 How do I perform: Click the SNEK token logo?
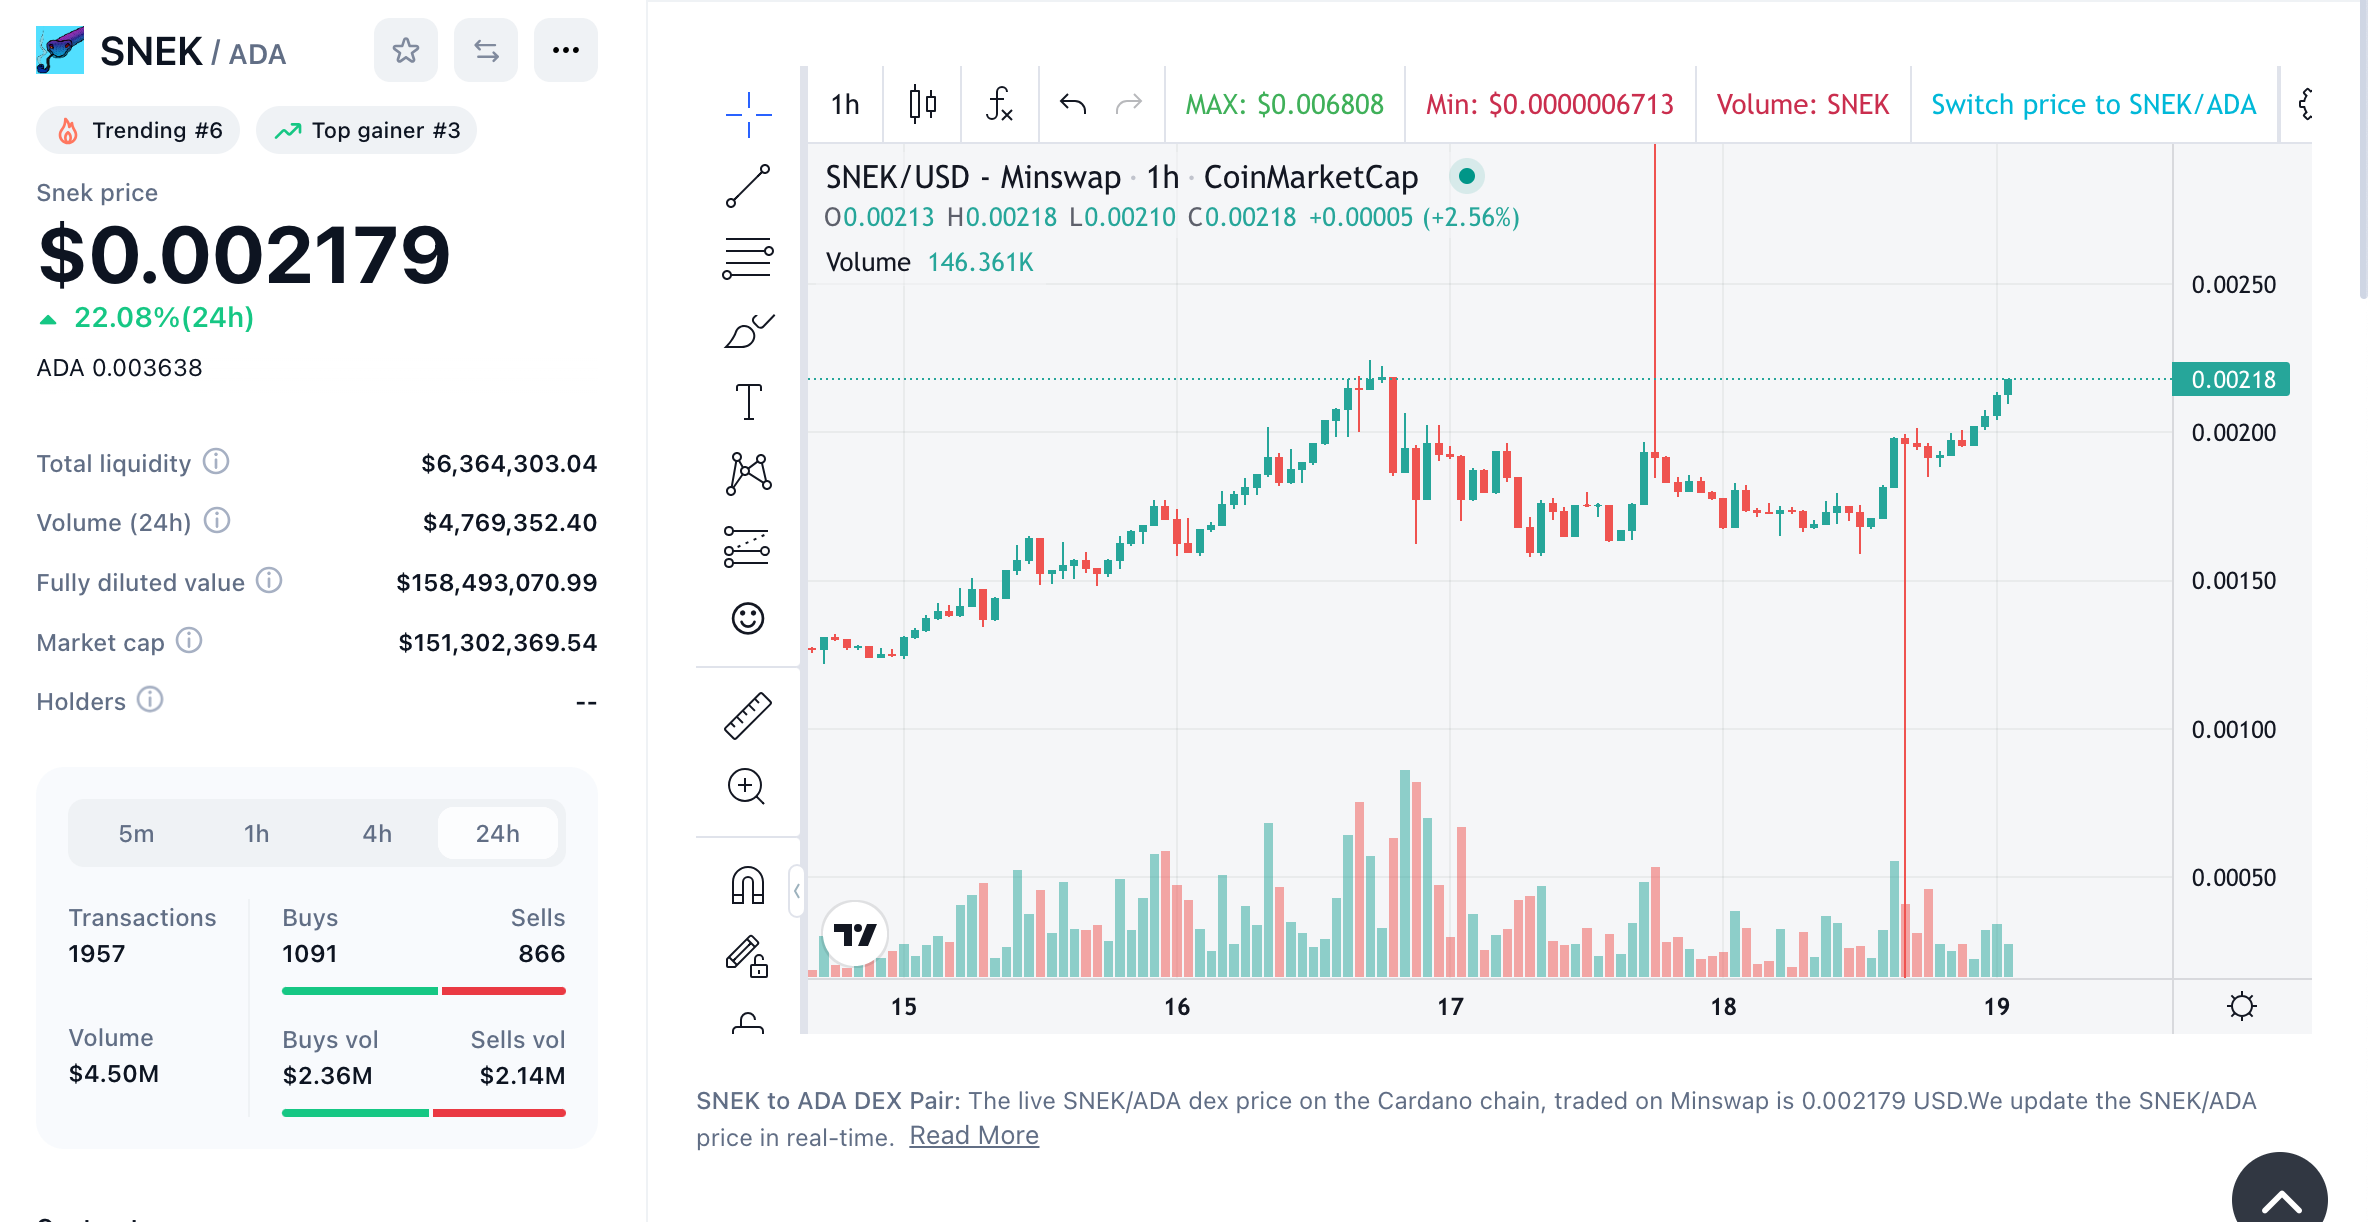(60, 50)
